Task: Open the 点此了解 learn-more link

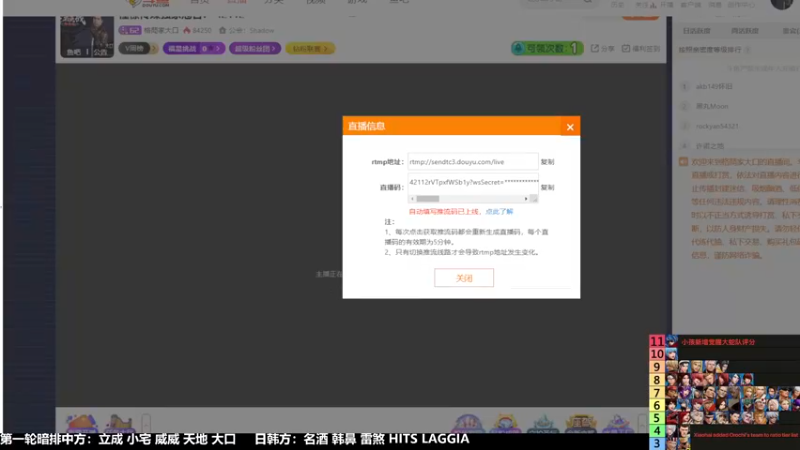Action: coord(499,212)
